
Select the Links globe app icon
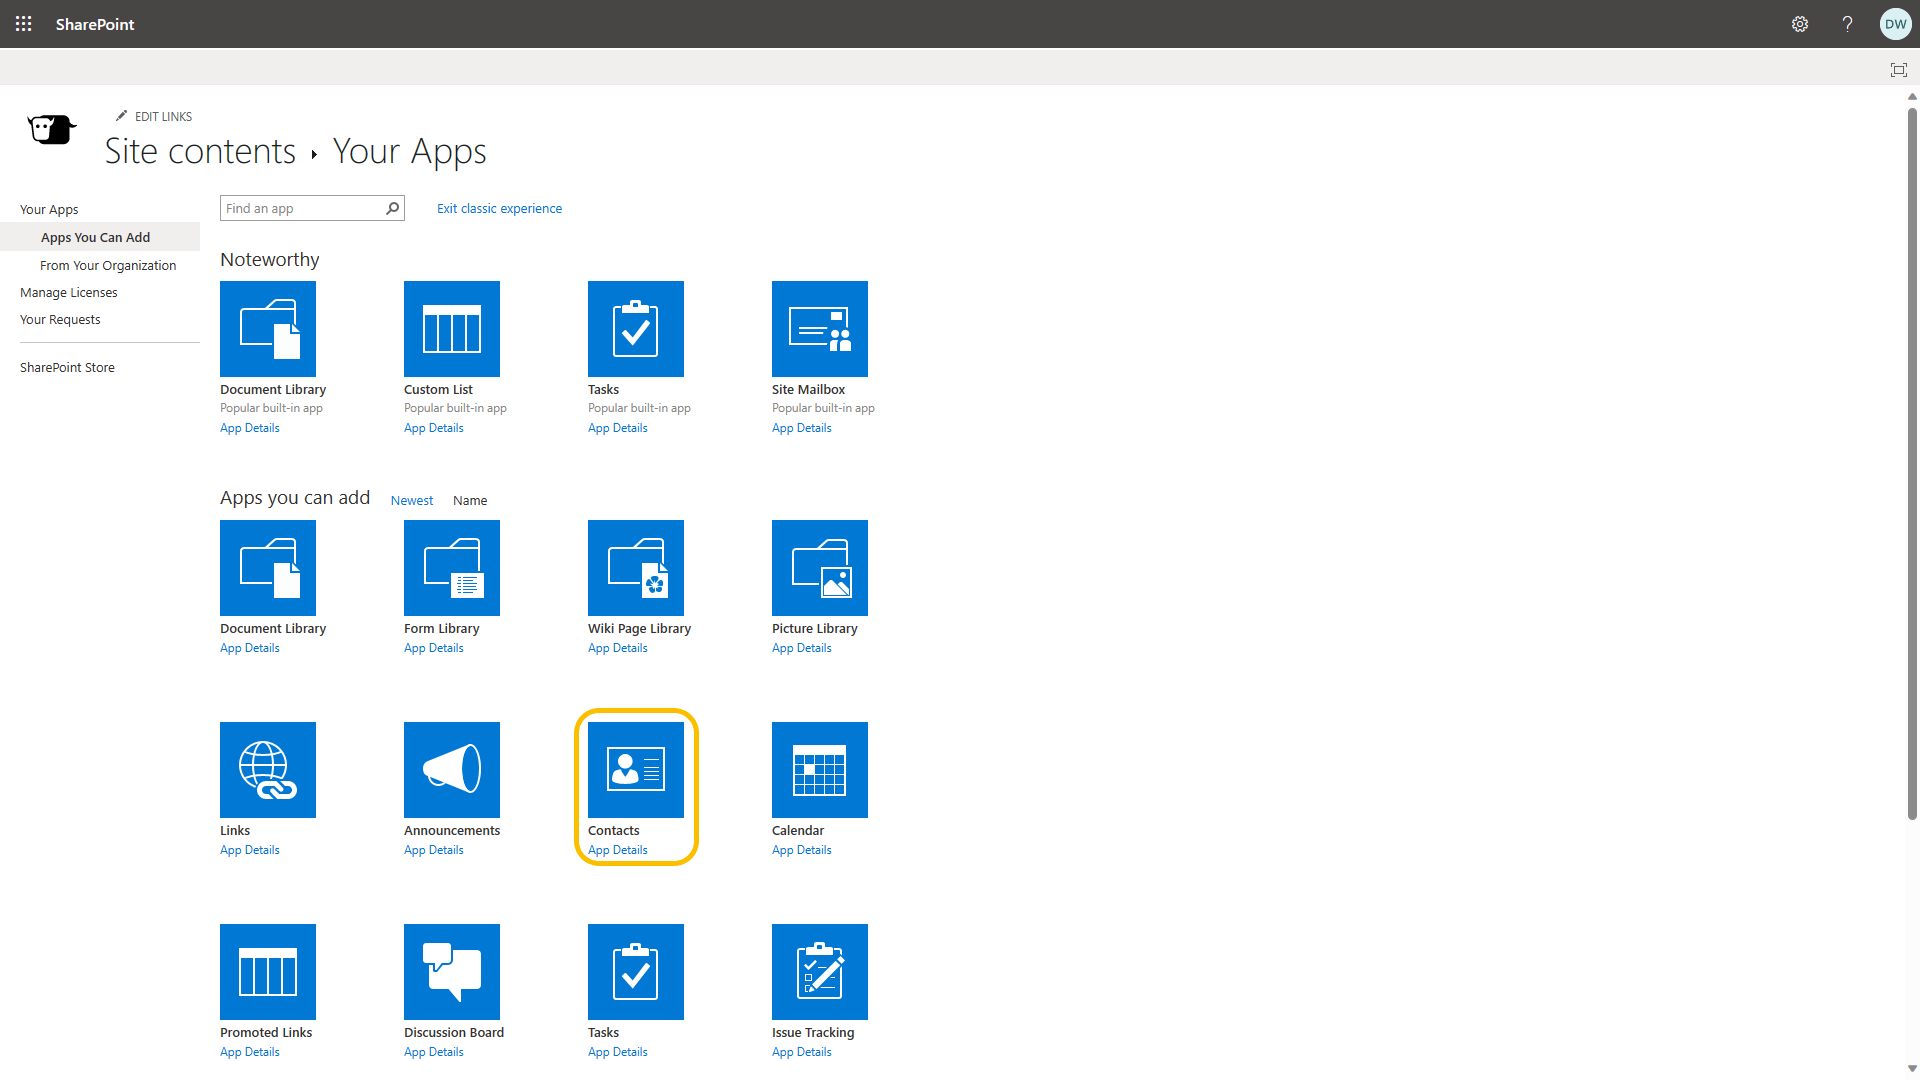[x=267, y=769]
